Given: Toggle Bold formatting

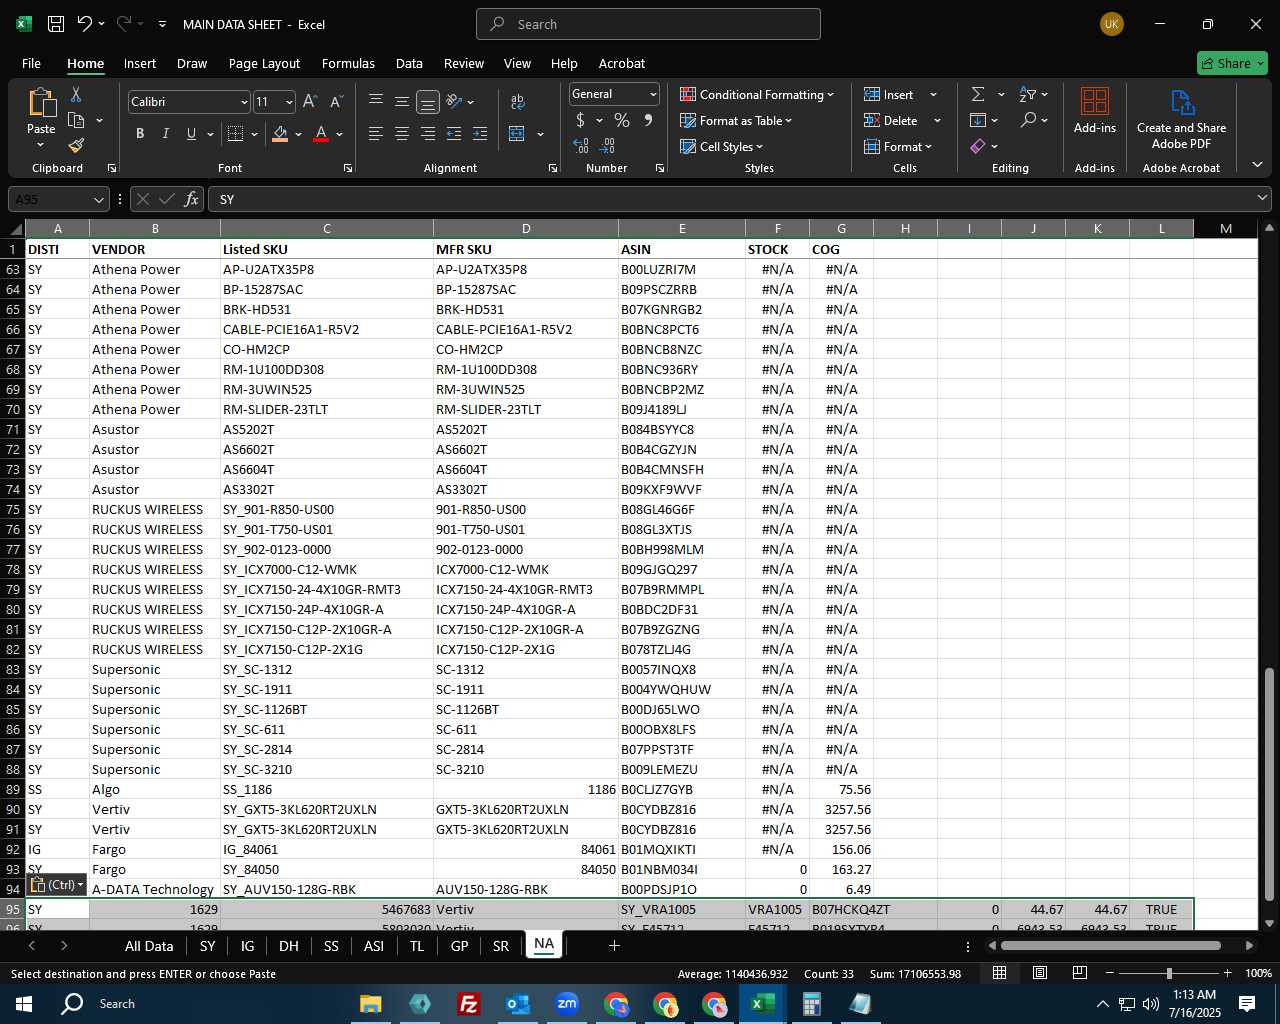Looking at the screenshot, I should click(x=139, y=133).
